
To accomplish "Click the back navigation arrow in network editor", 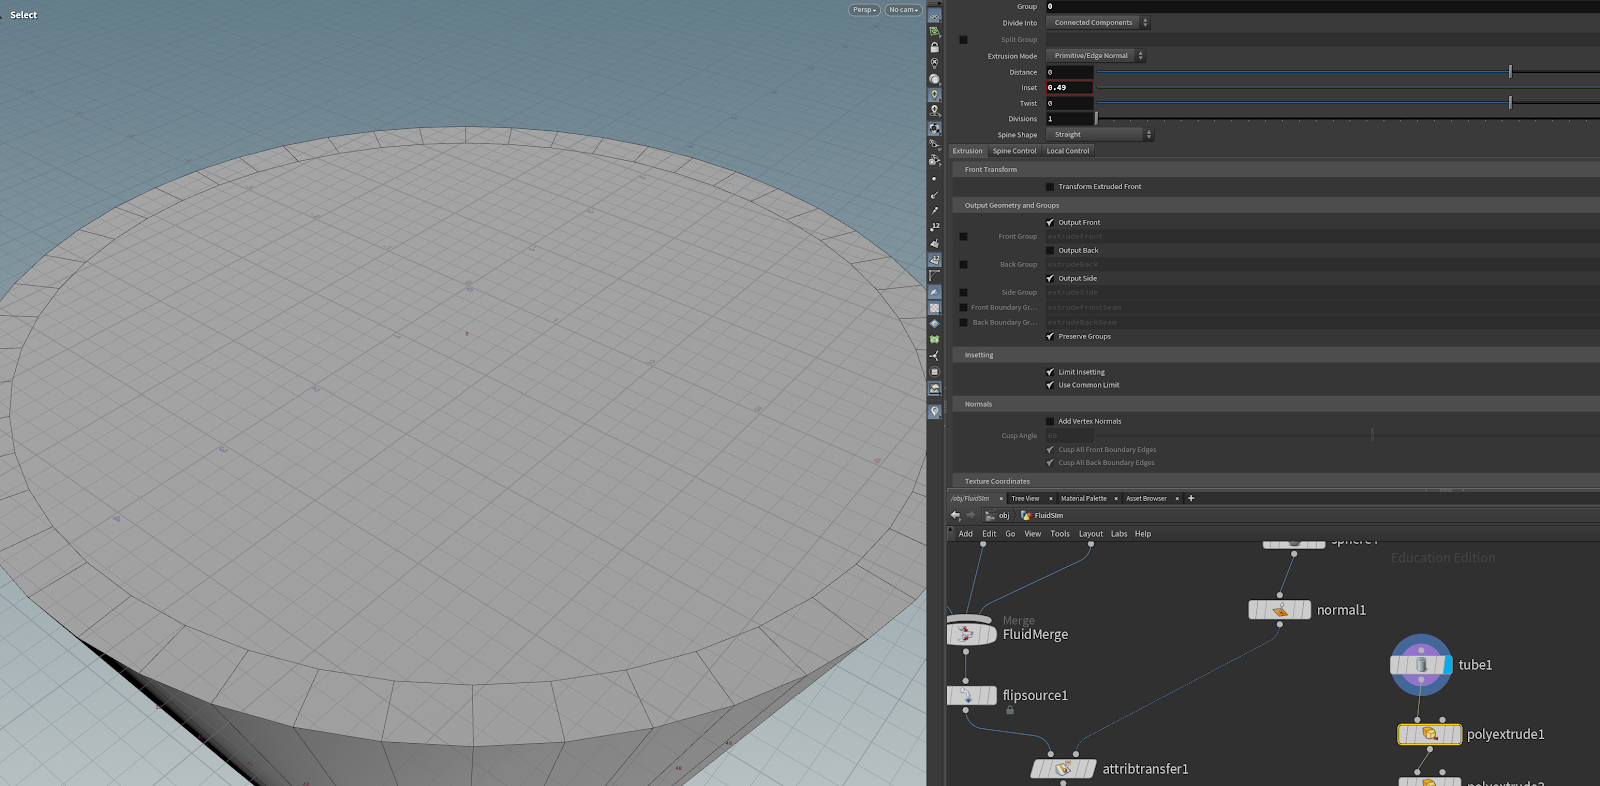I will 955,515.
